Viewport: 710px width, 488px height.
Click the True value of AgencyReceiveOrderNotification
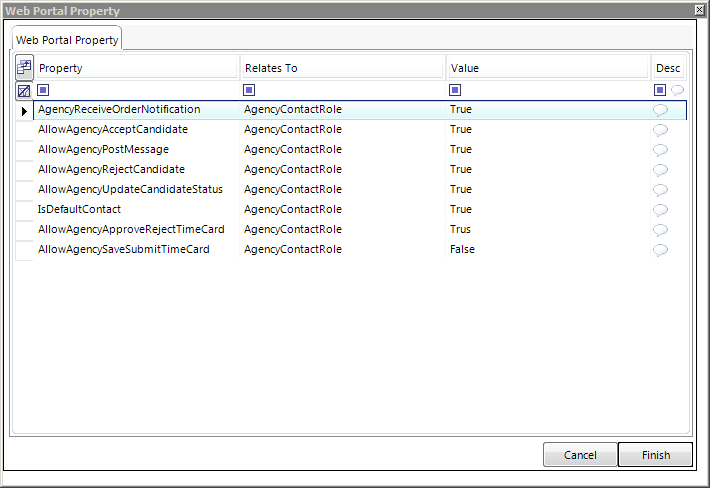tap(461, 110)
